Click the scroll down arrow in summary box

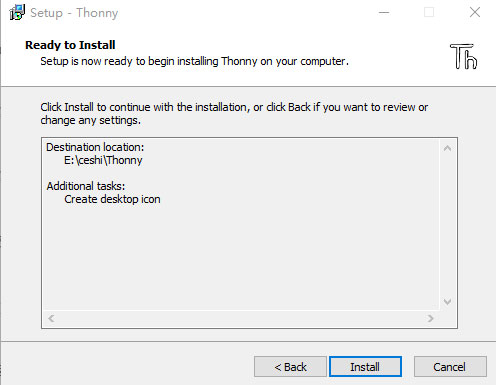click(x=447, y=302)
